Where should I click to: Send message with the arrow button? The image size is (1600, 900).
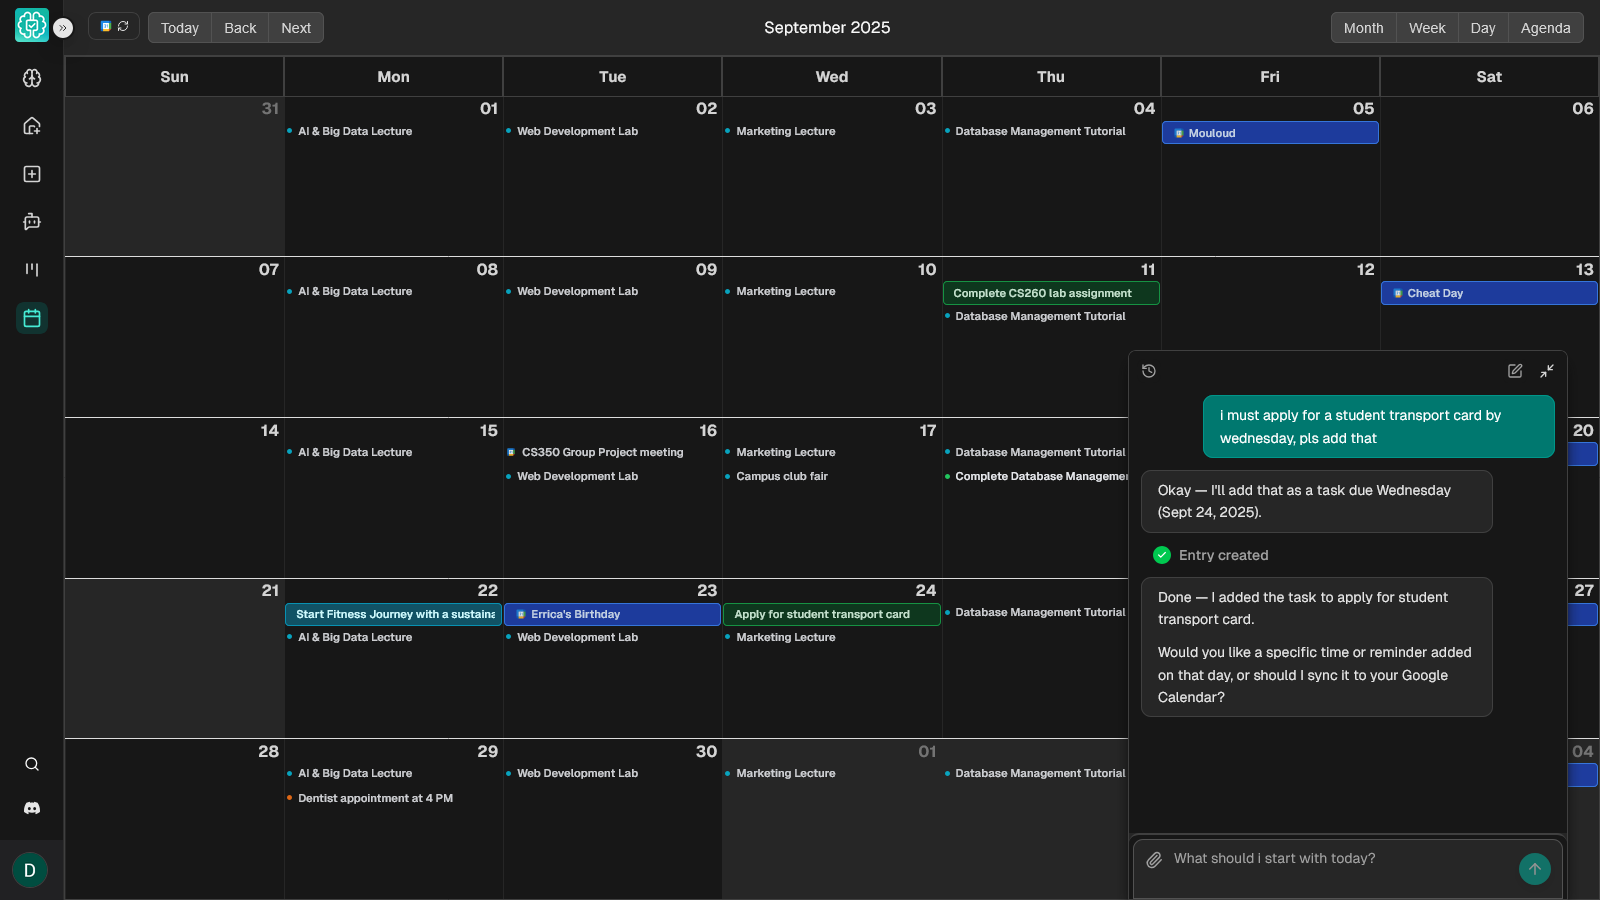[x=1535, y=869]
